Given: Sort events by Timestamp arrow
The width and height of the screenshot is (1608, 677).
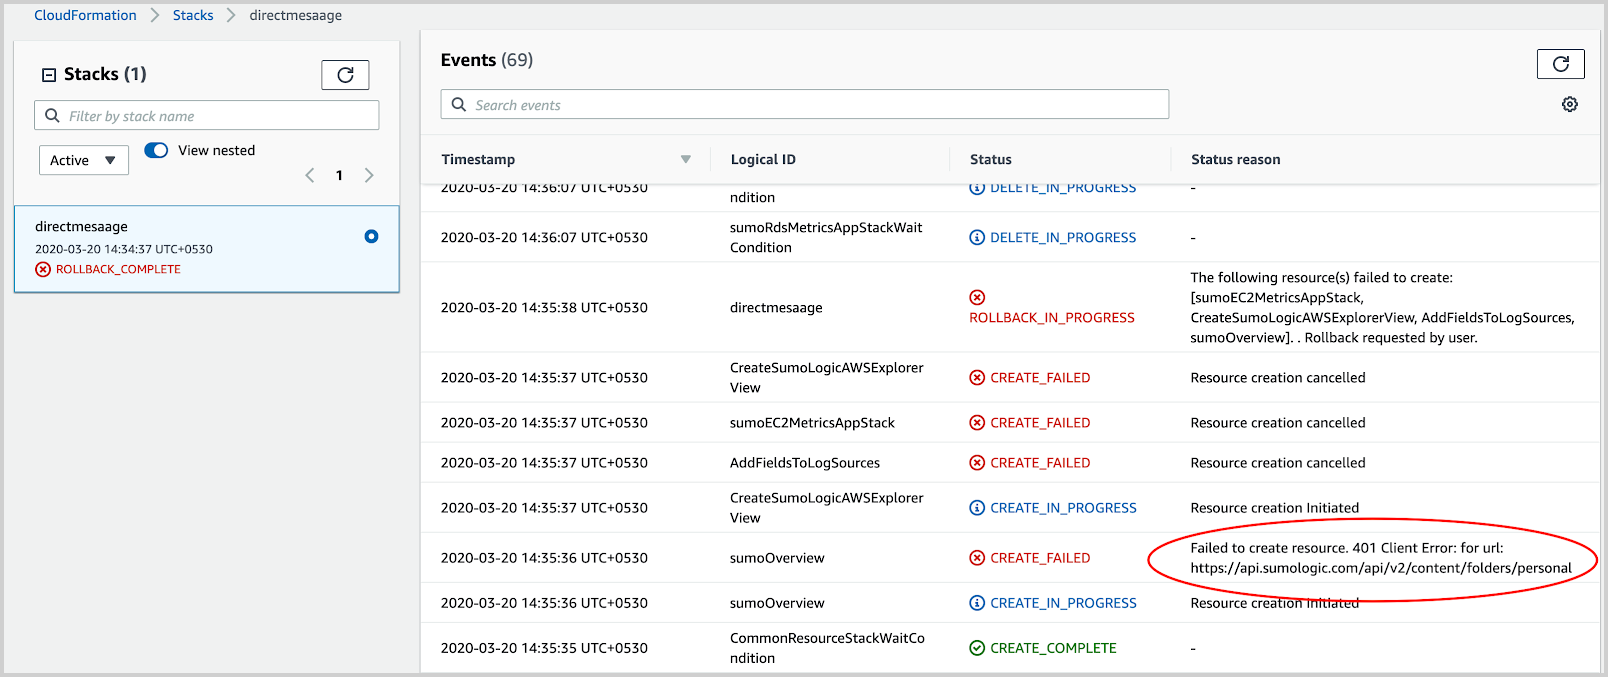Looking at the screenshot, I should coord(686,159).
